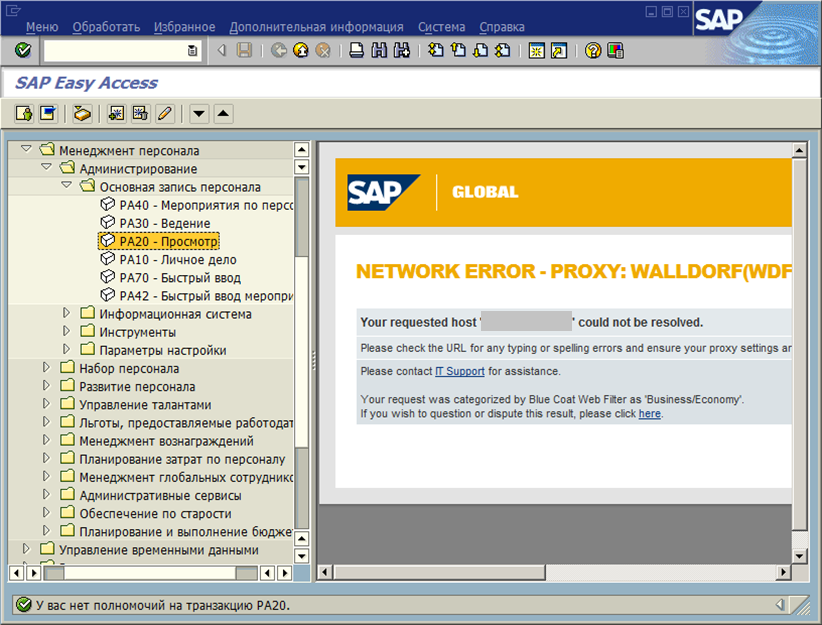Screen dimensions: 822x625
Task: Click the SAP Business Workplace icon
Action: pyautogui.click(x=82, y=113)
